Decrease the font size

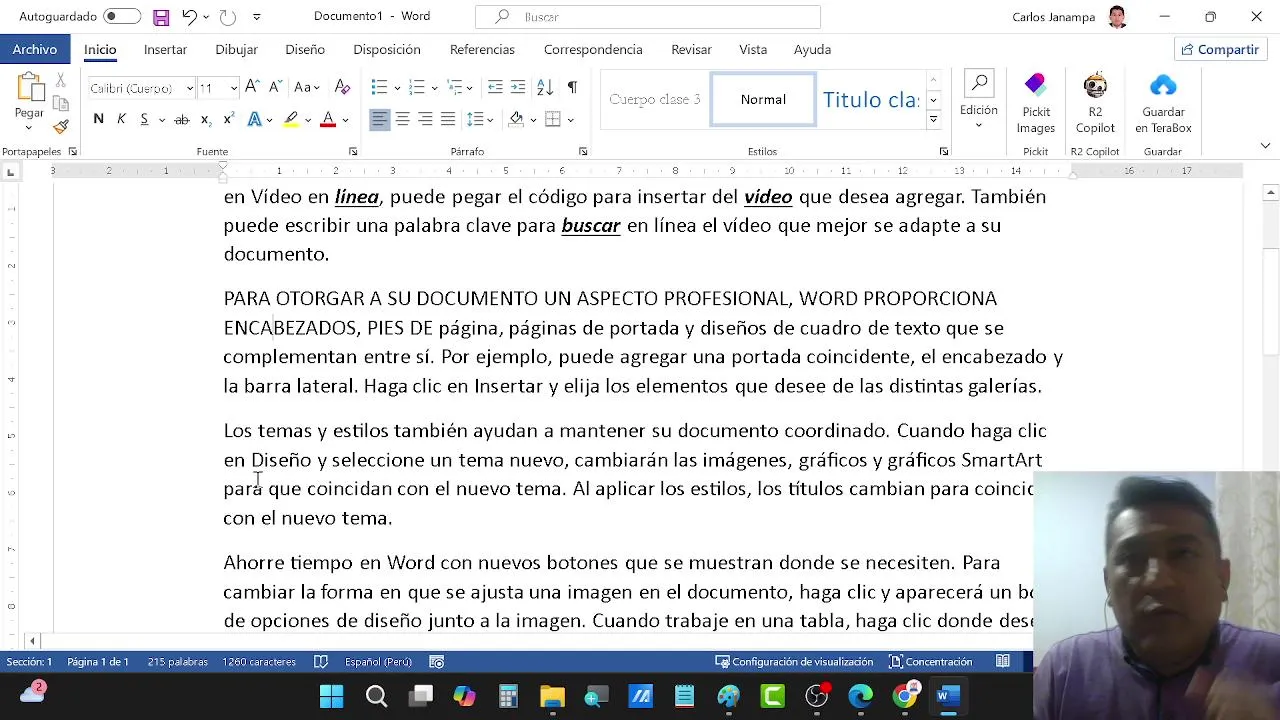[273, 87]
